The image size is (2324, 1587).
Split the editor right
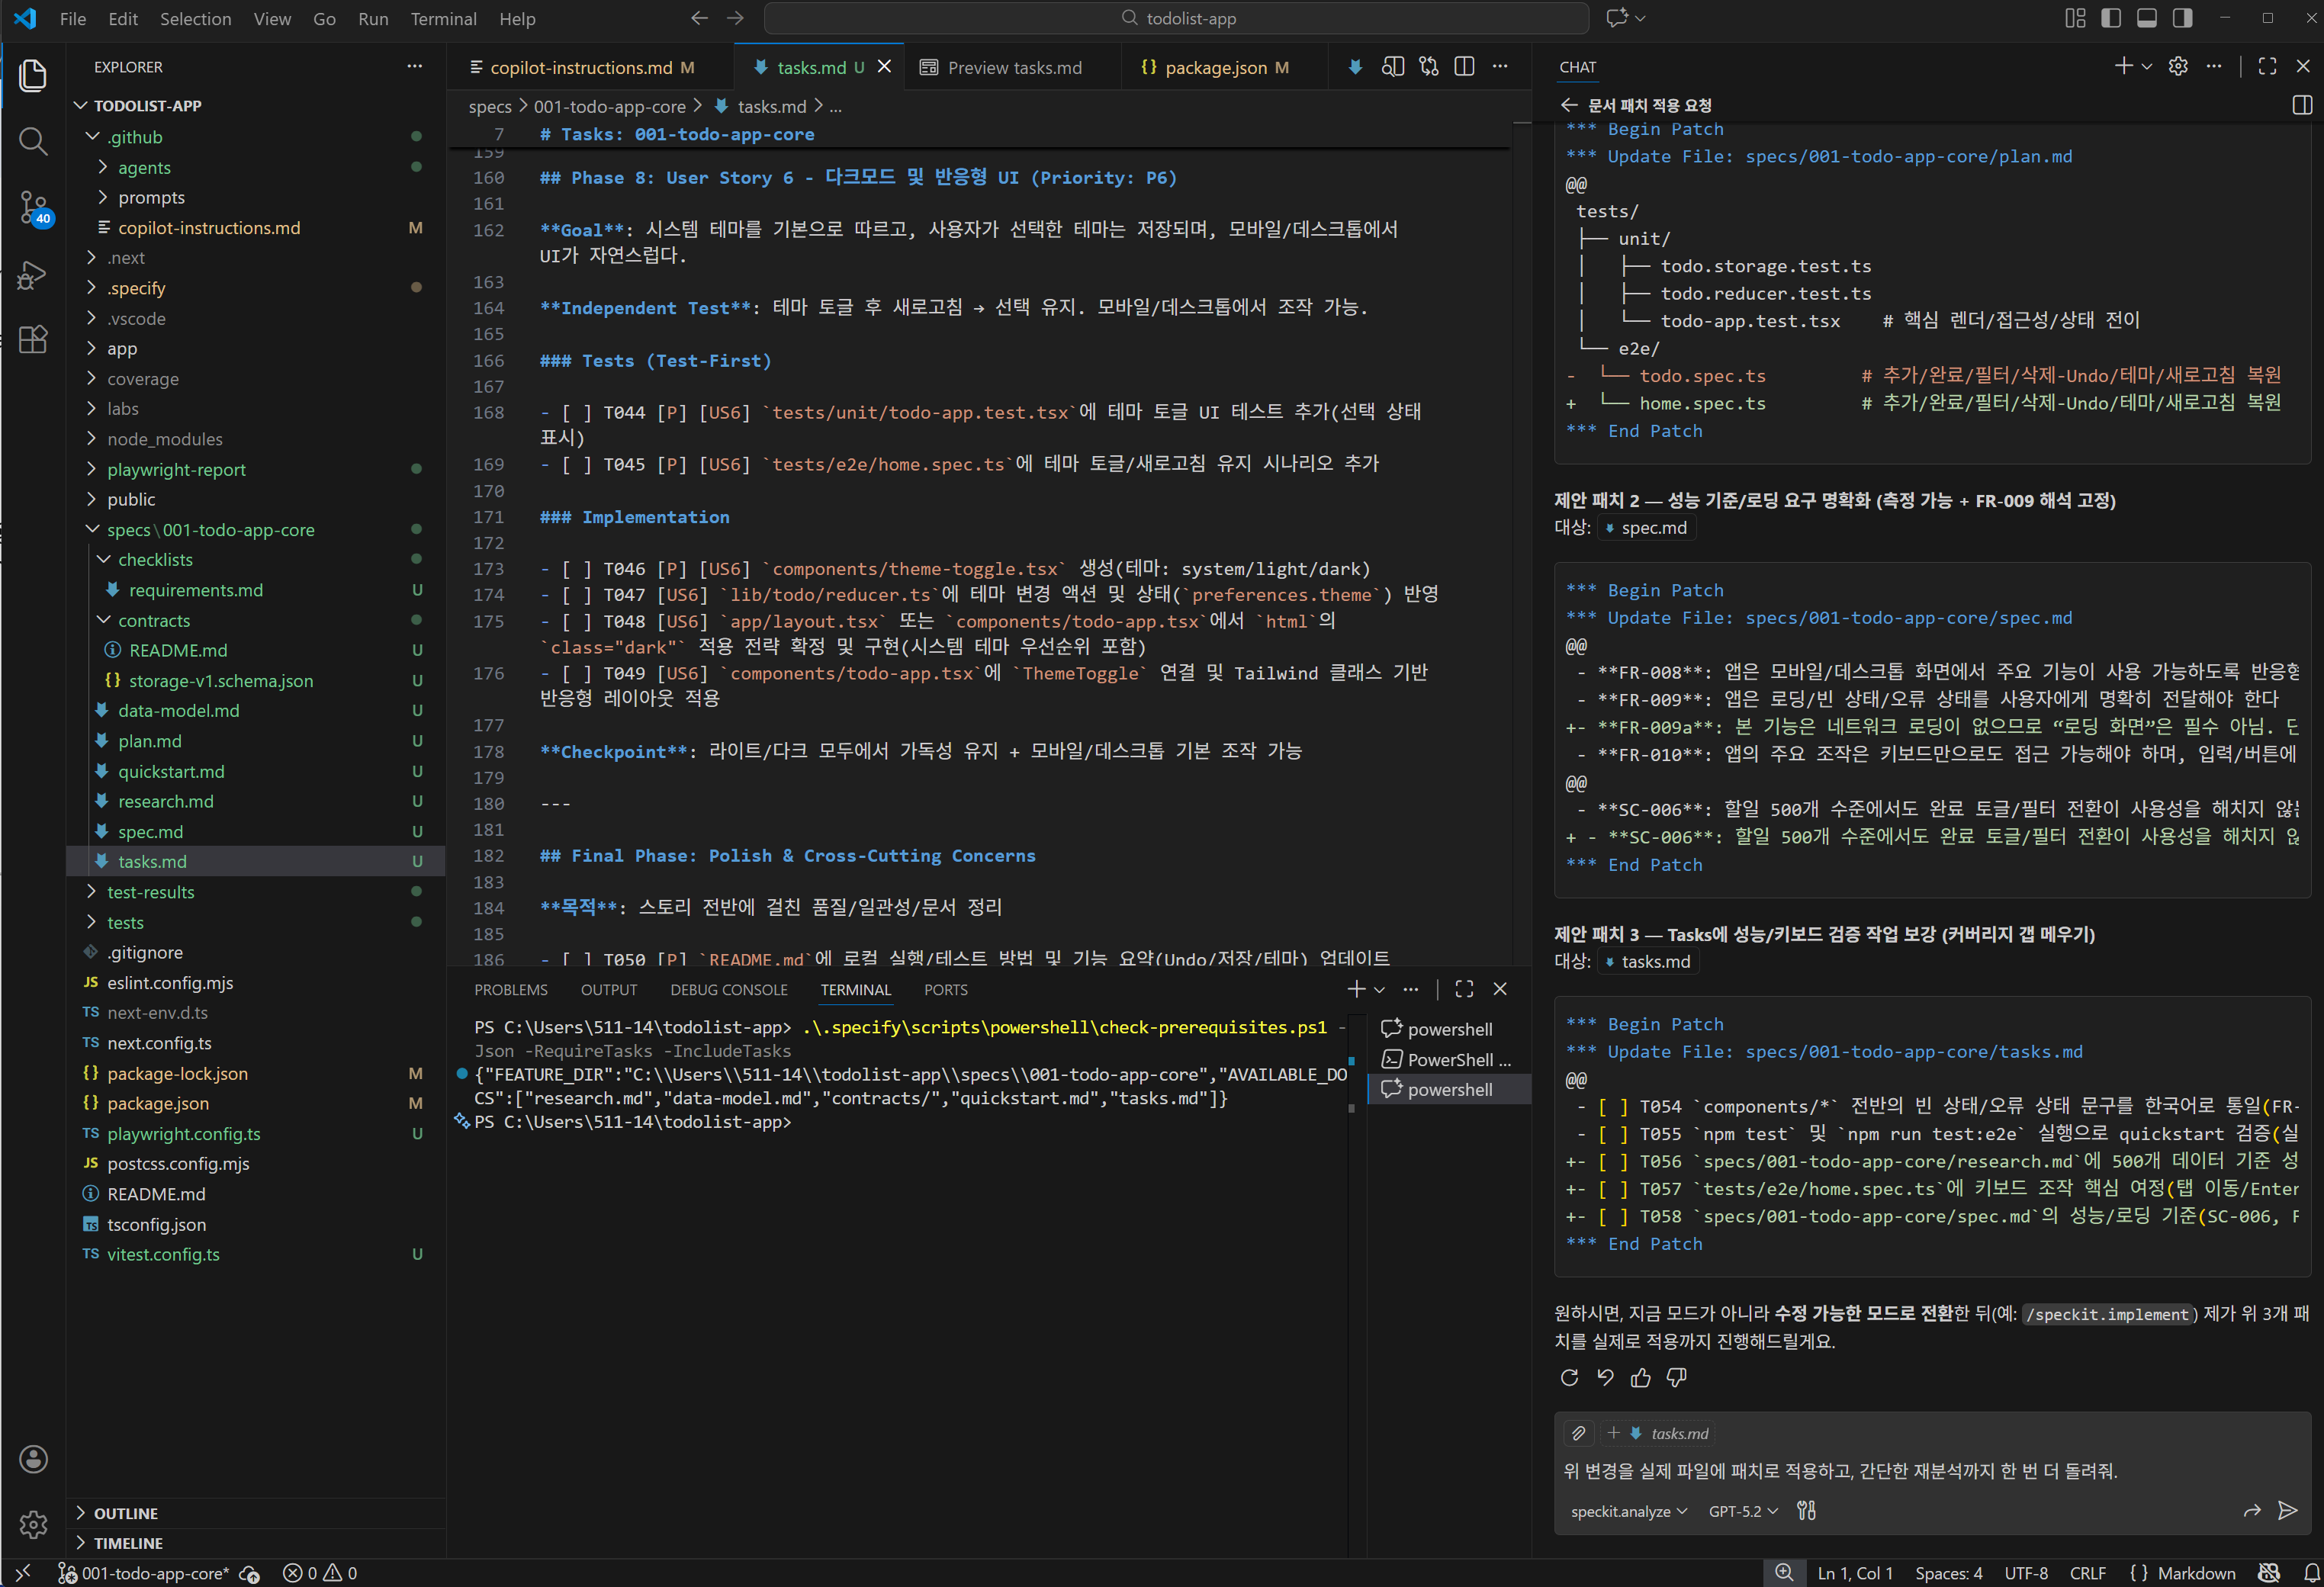coord(1464,67)
